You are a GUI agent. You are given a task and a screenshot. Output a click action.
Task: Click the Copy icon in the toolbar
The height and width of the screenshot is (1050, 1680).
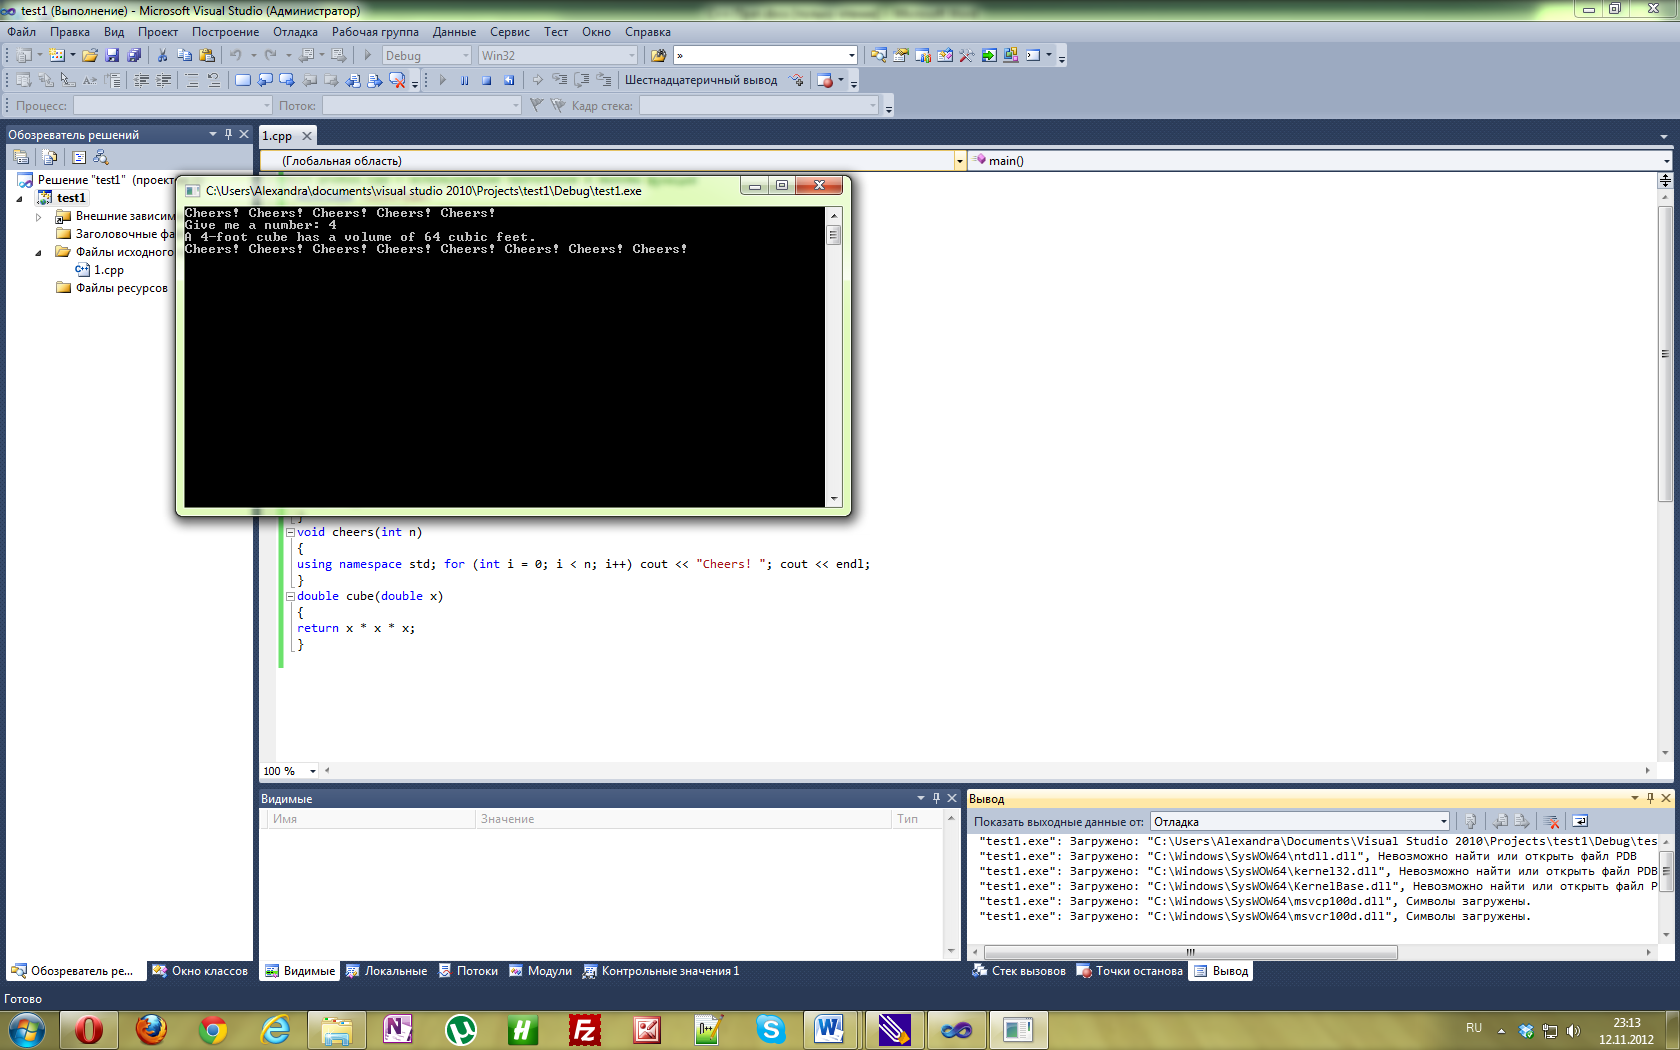pos(184,55)
